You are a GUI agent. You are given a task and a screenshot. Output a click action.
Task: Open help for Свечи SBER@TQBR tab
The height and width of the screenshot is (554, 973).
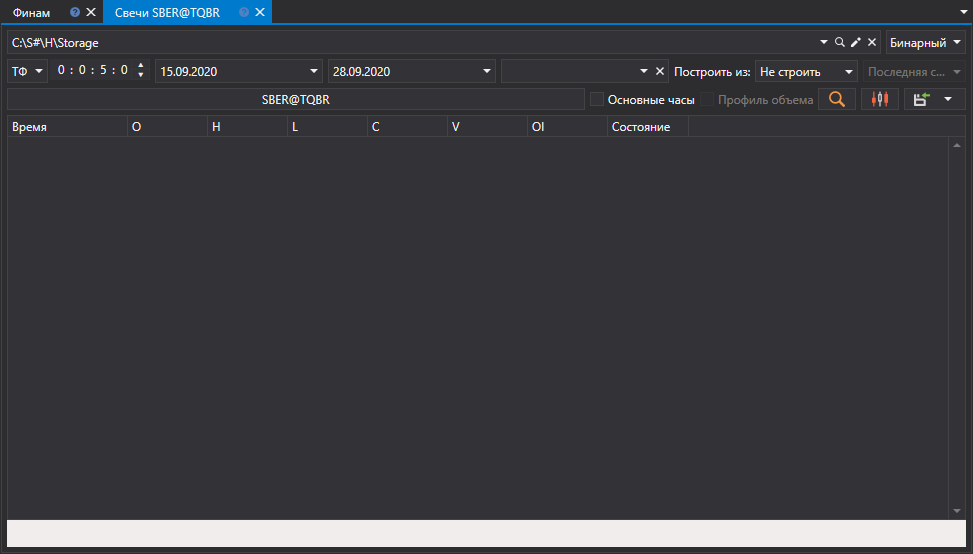pos(244,12)
